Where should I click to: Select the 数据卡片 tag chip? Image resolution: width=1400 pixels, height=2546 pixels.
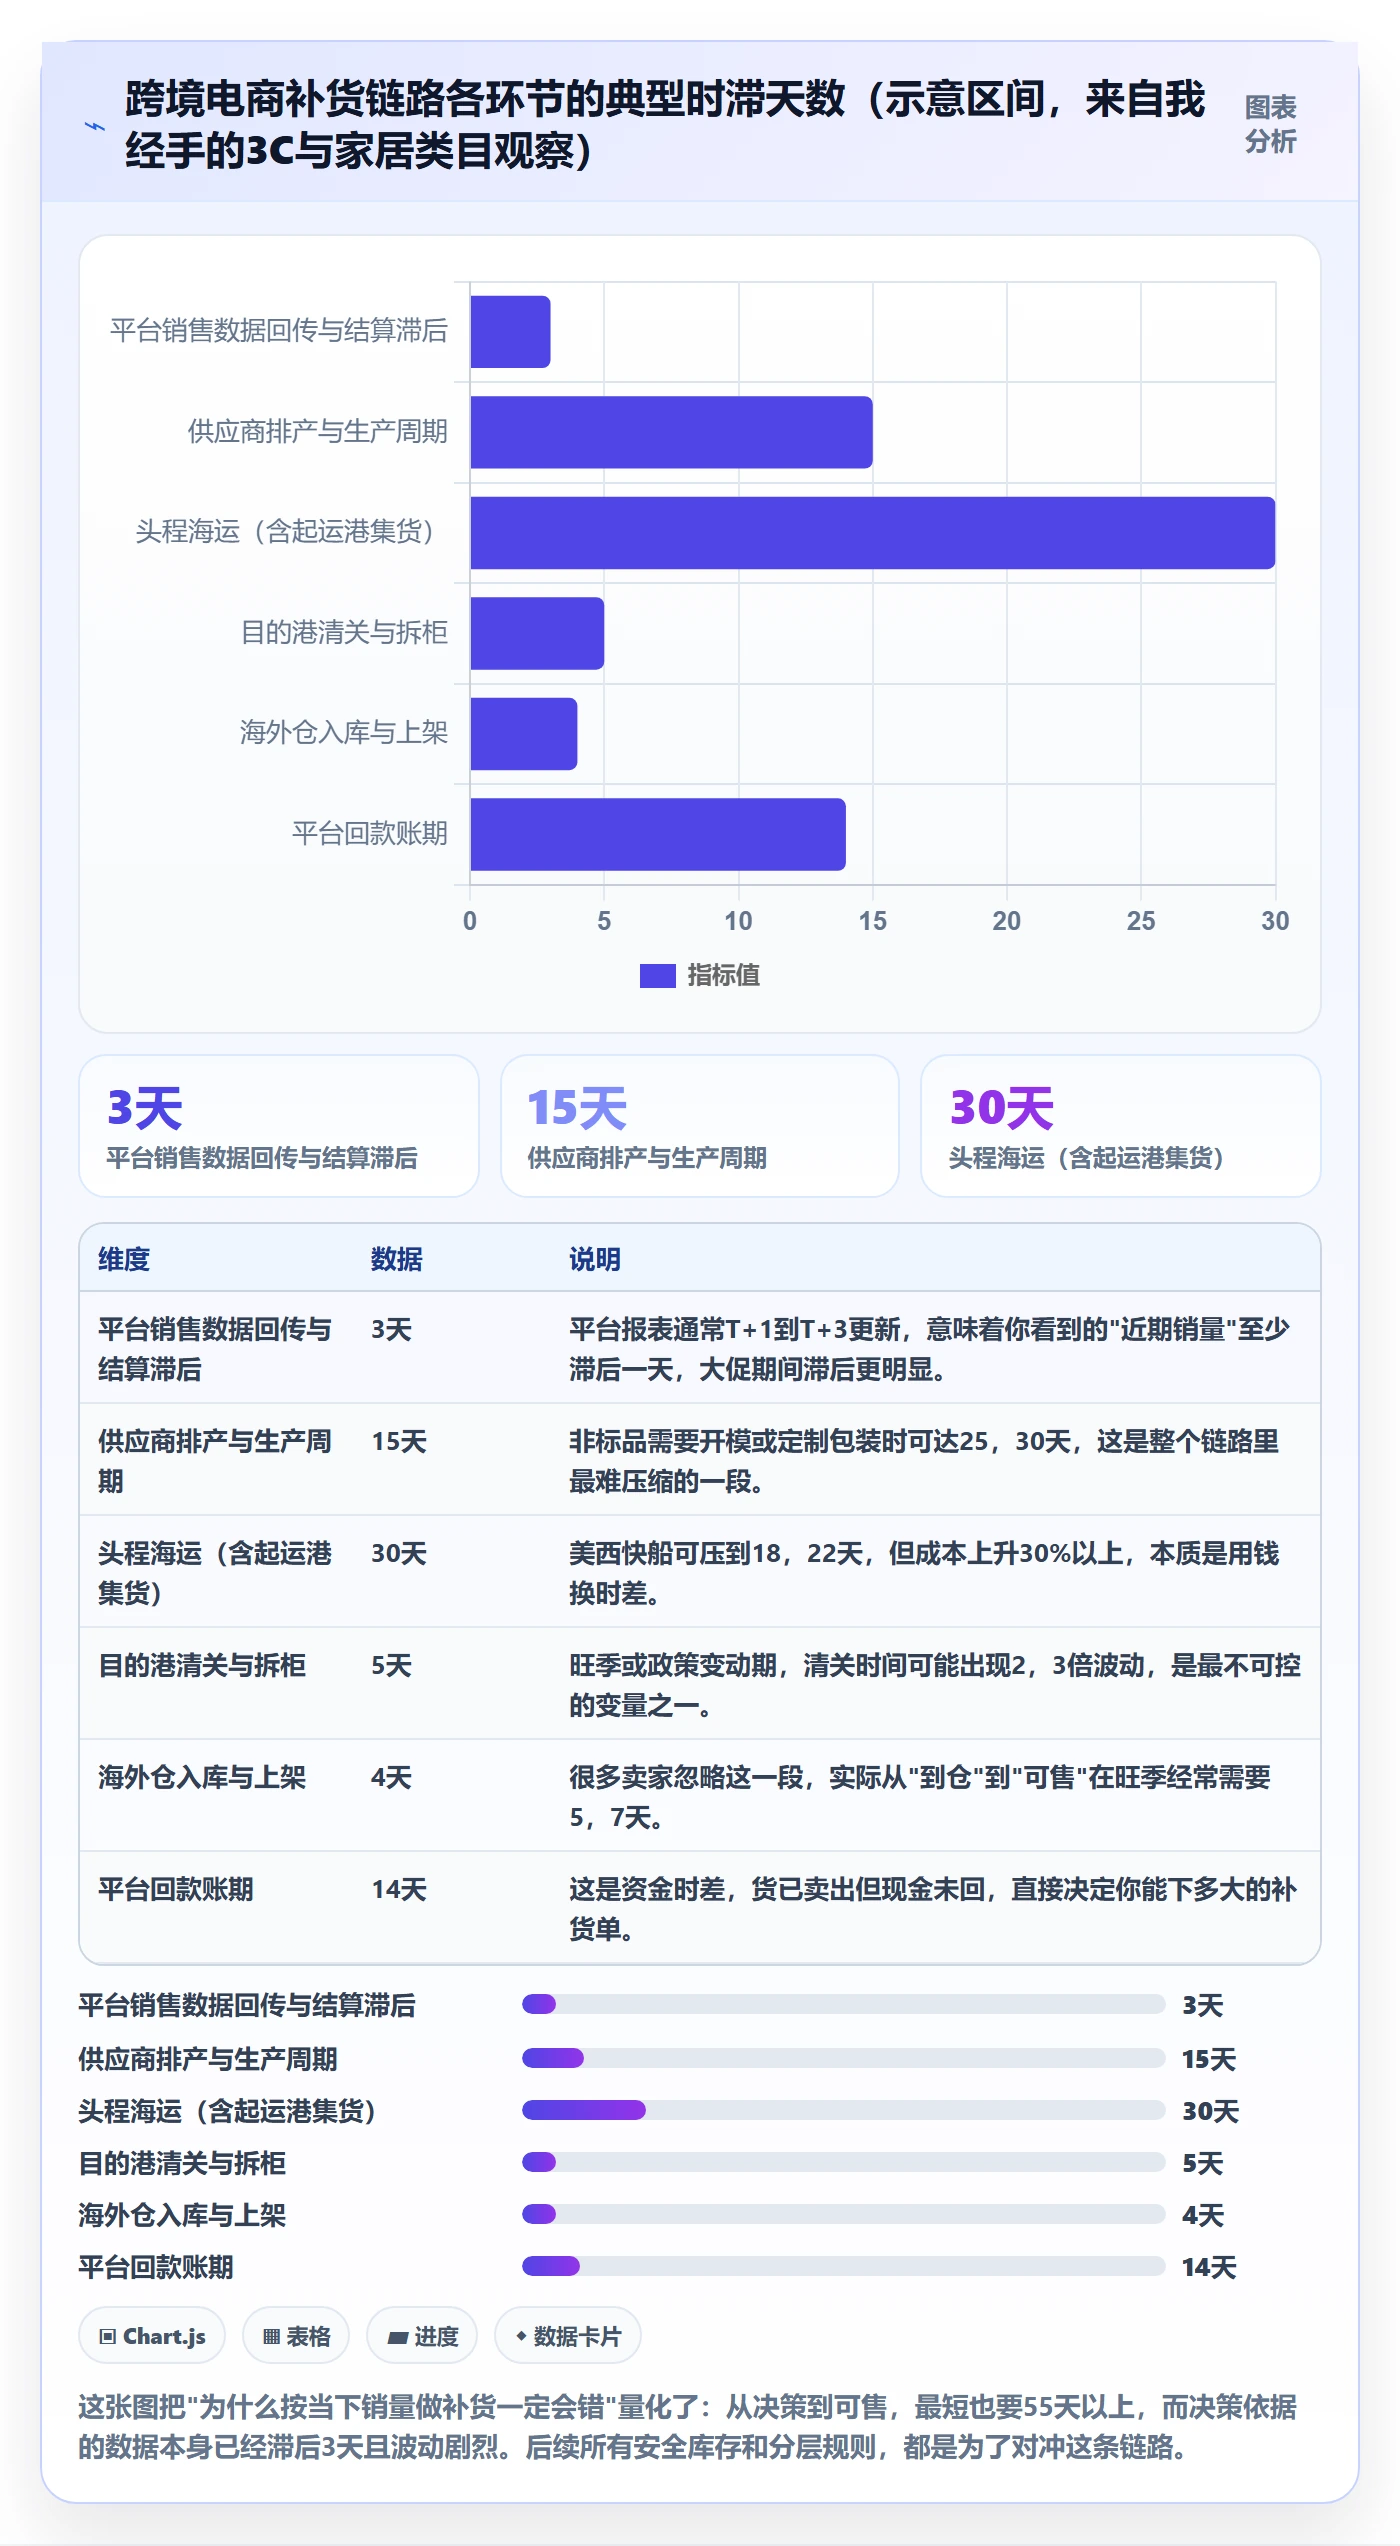point(568,2336)
